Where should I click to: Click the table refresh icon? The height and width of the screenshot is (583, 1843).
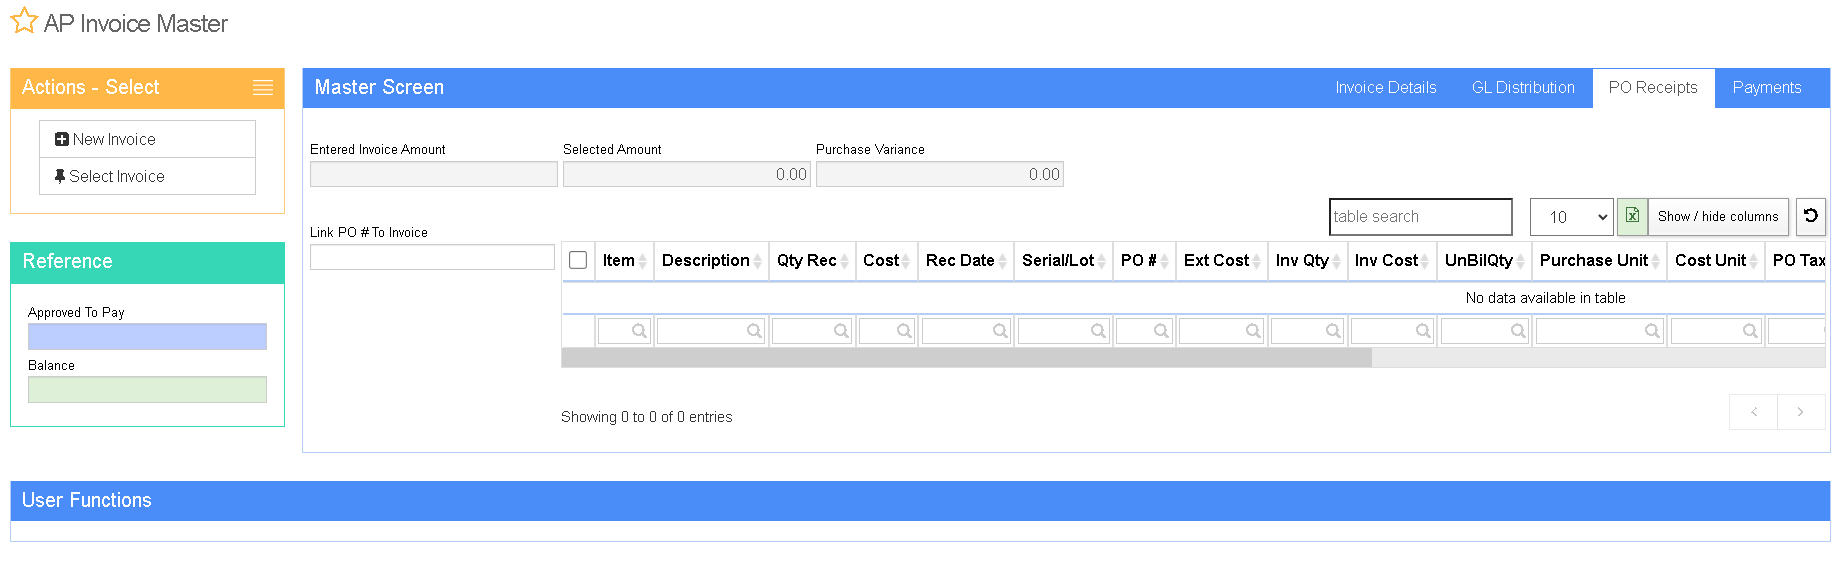1810,216
